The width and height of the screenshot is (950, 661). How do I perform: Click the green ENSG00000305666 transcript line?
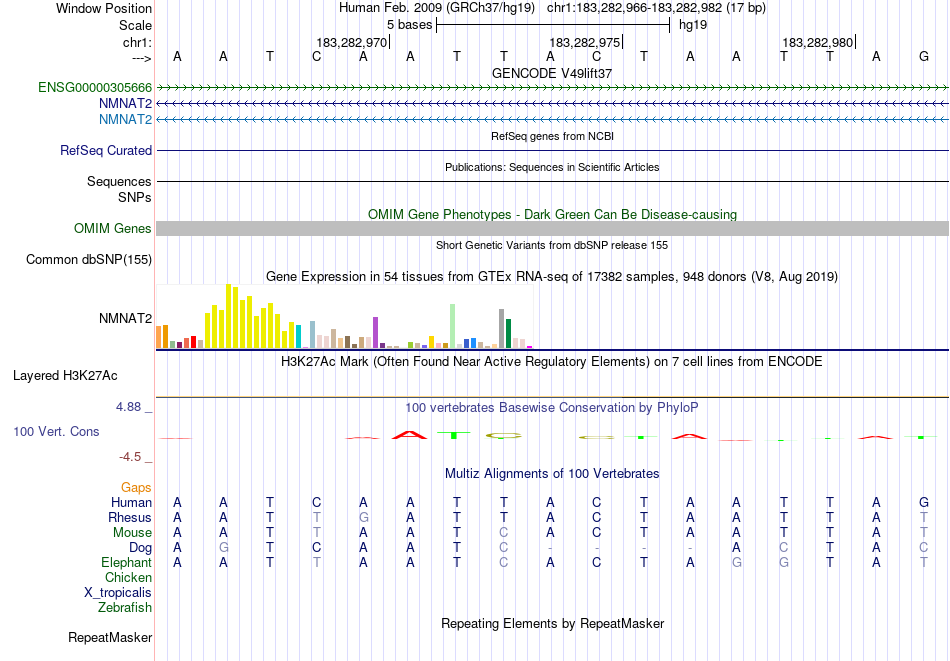[553, 88]
